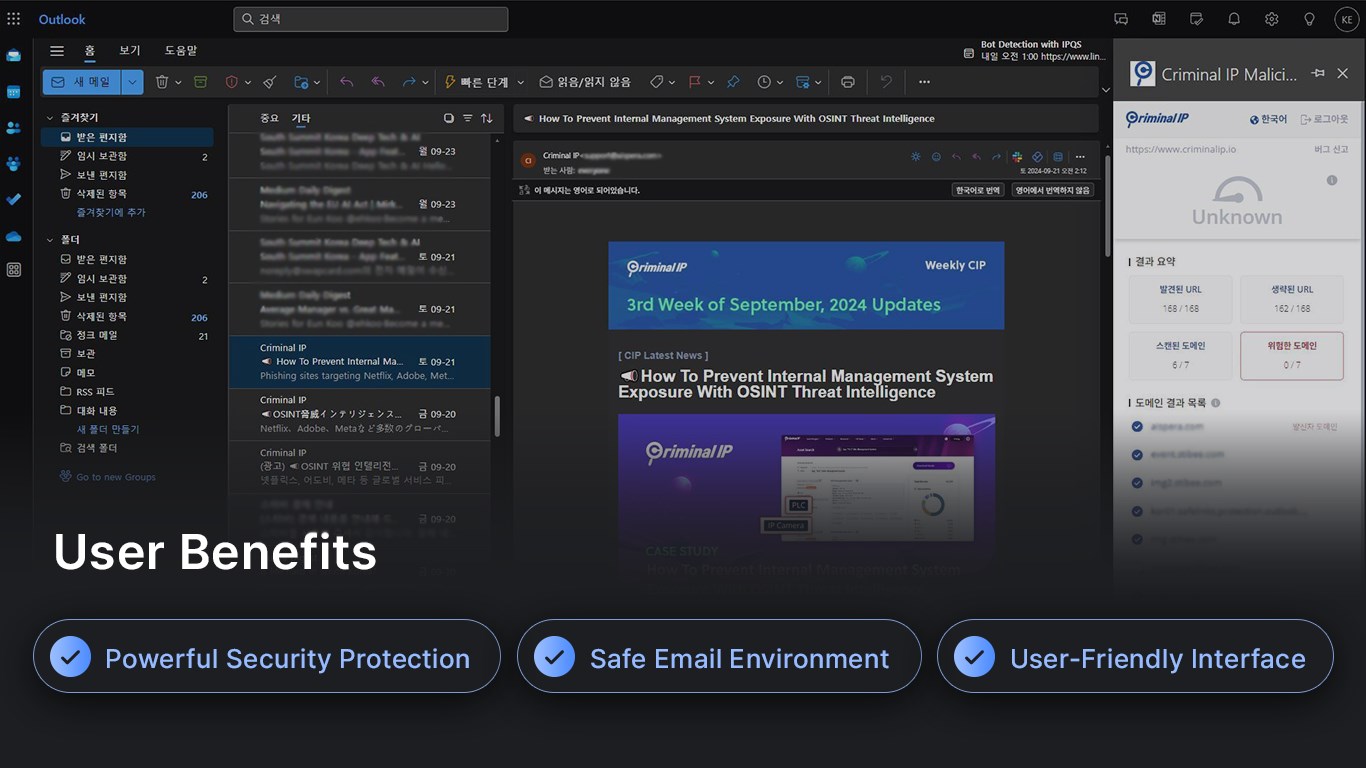Image resolution: width=1366 pixels, height=768 pixels.
Task: Click Reply all in main toolbar
Action: tap(378, 82)
